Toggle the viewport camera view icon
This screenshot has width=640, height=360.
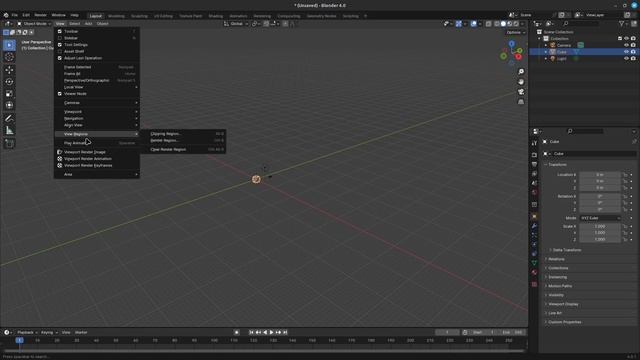pos(521,92)
